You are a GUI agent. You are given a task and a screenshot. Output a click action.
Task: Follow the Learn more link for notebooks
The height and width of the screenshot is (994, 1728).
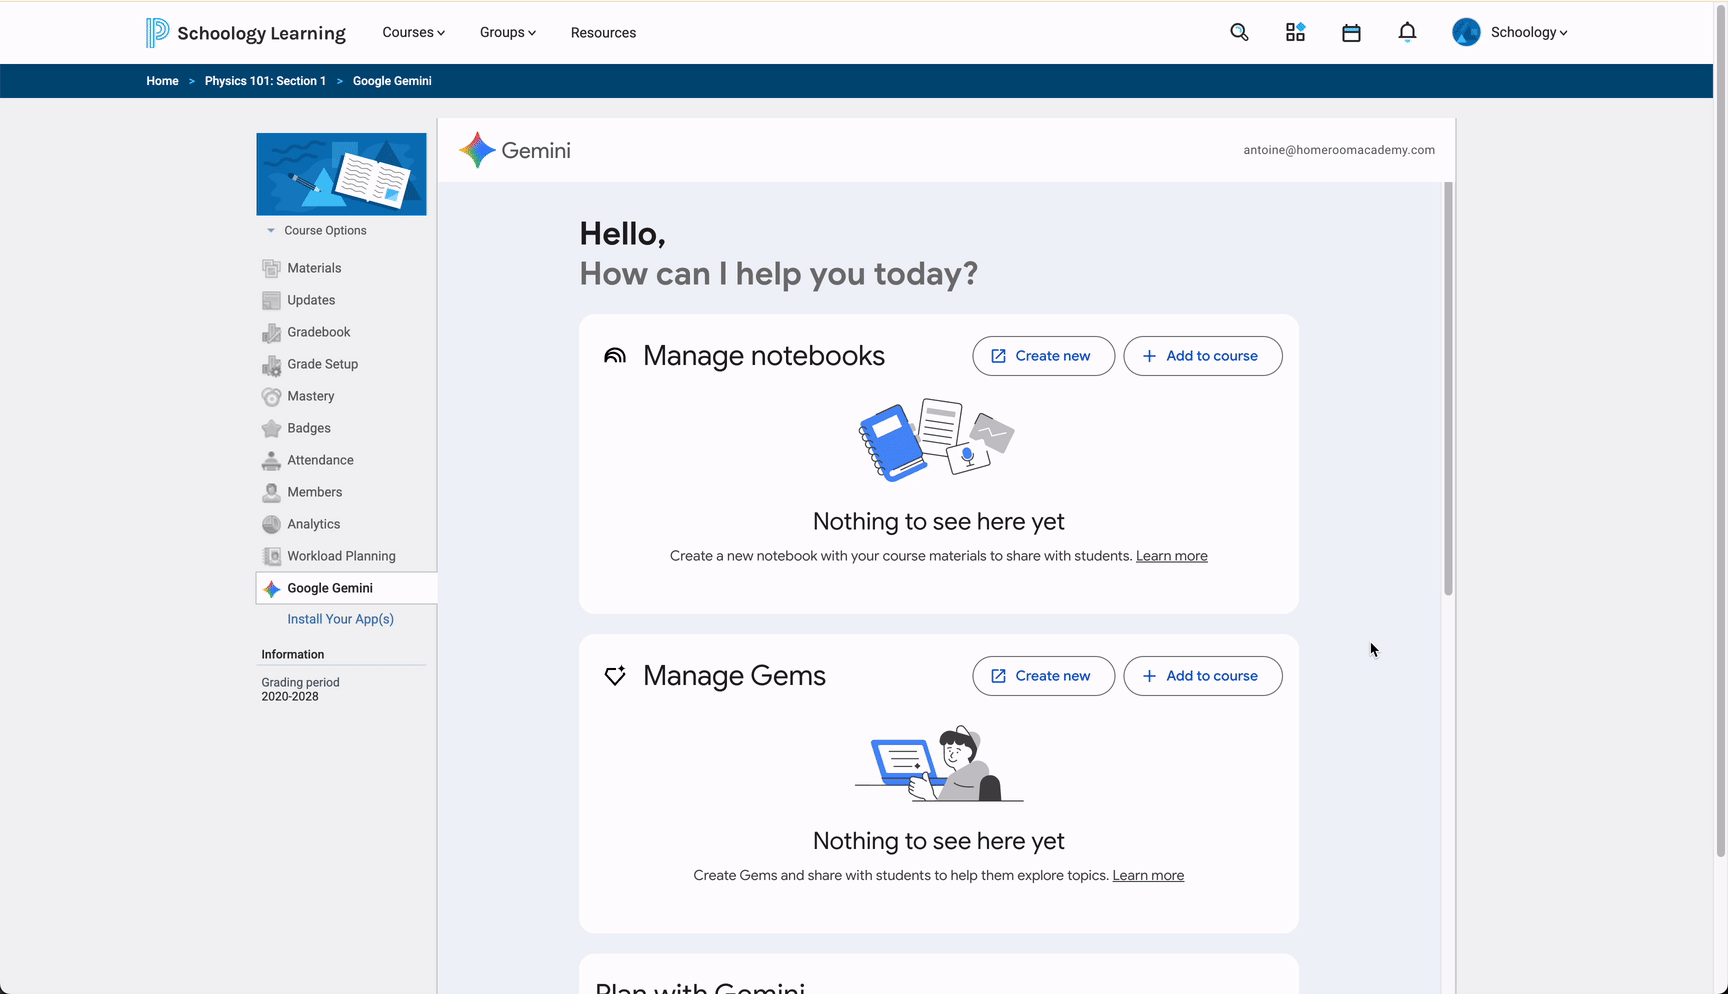[1171, 556]
